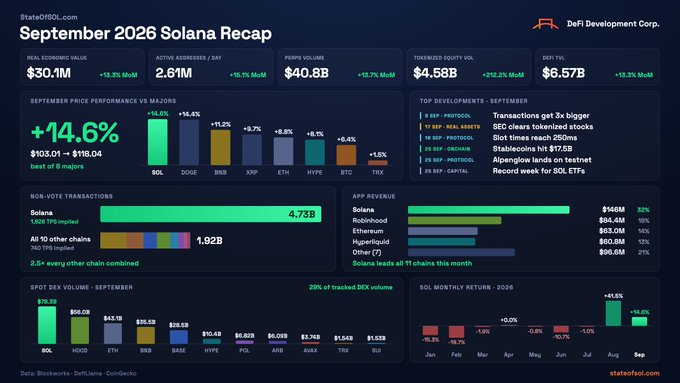This screenshot has height=383, width=680.
Task: Select the Active Addresses 2.61M figure
Action: pyautogui.click(x=173, y=73)
